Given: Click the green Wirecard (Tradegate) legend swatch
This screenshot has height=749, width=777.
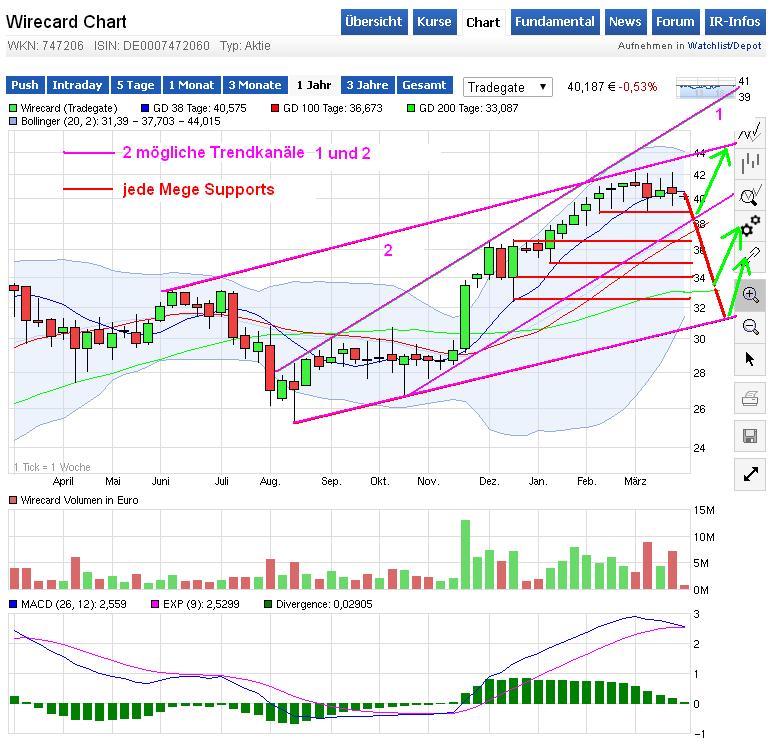Looking at the screenshot, I should click(13, 108).
